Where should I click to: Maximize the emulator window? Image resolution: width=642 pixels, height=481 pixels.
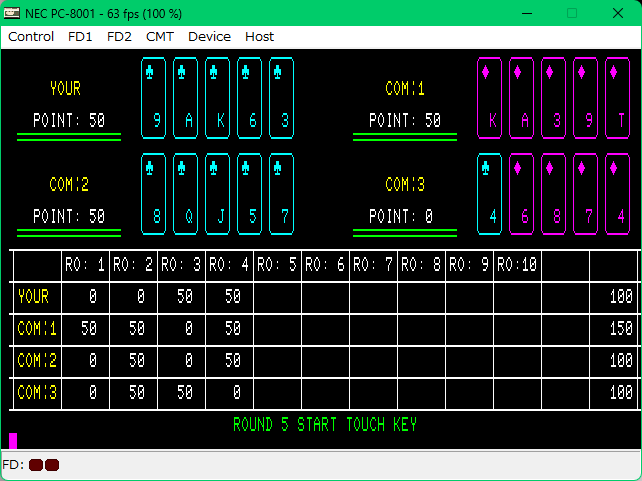pos(572,13)
